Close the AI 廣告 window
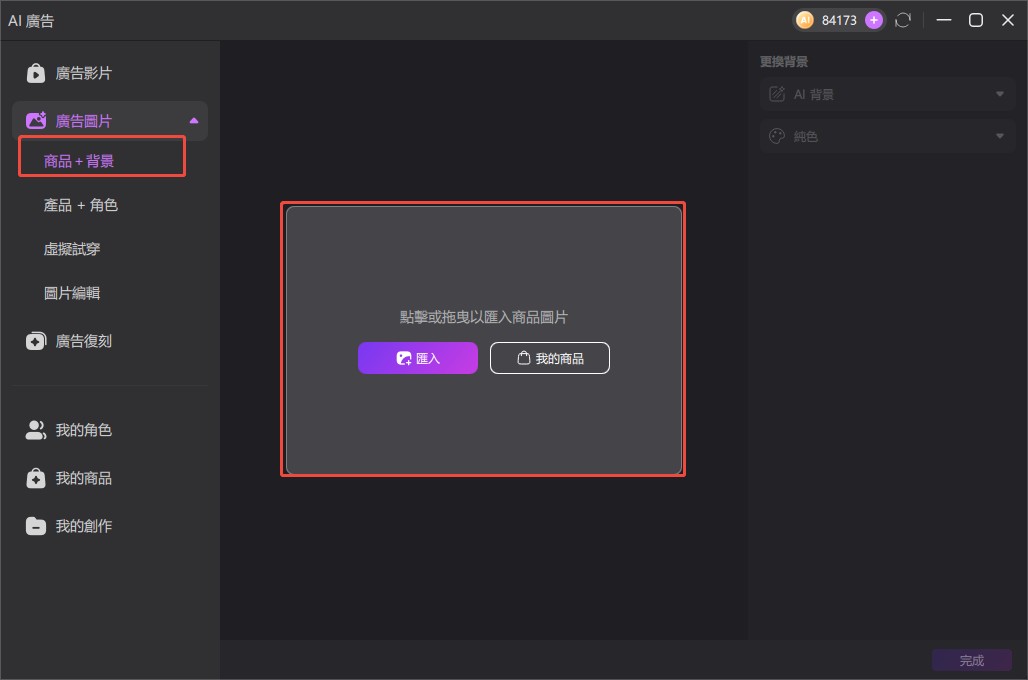The image size is (1028, 680). tap(1008, 20)
